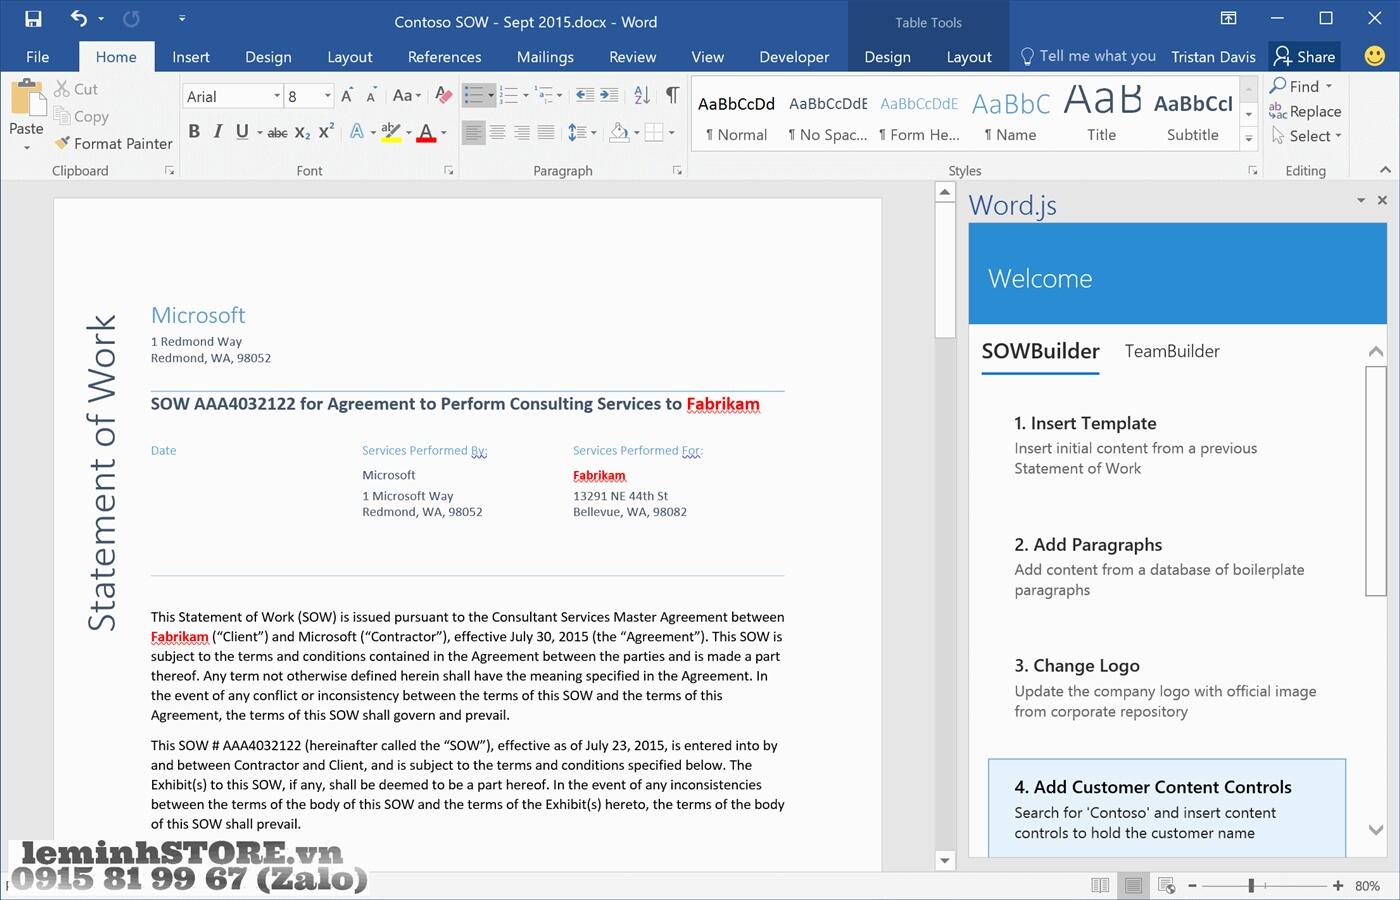
Task: Expand the Styles gallery
Action: point(1248,139)
